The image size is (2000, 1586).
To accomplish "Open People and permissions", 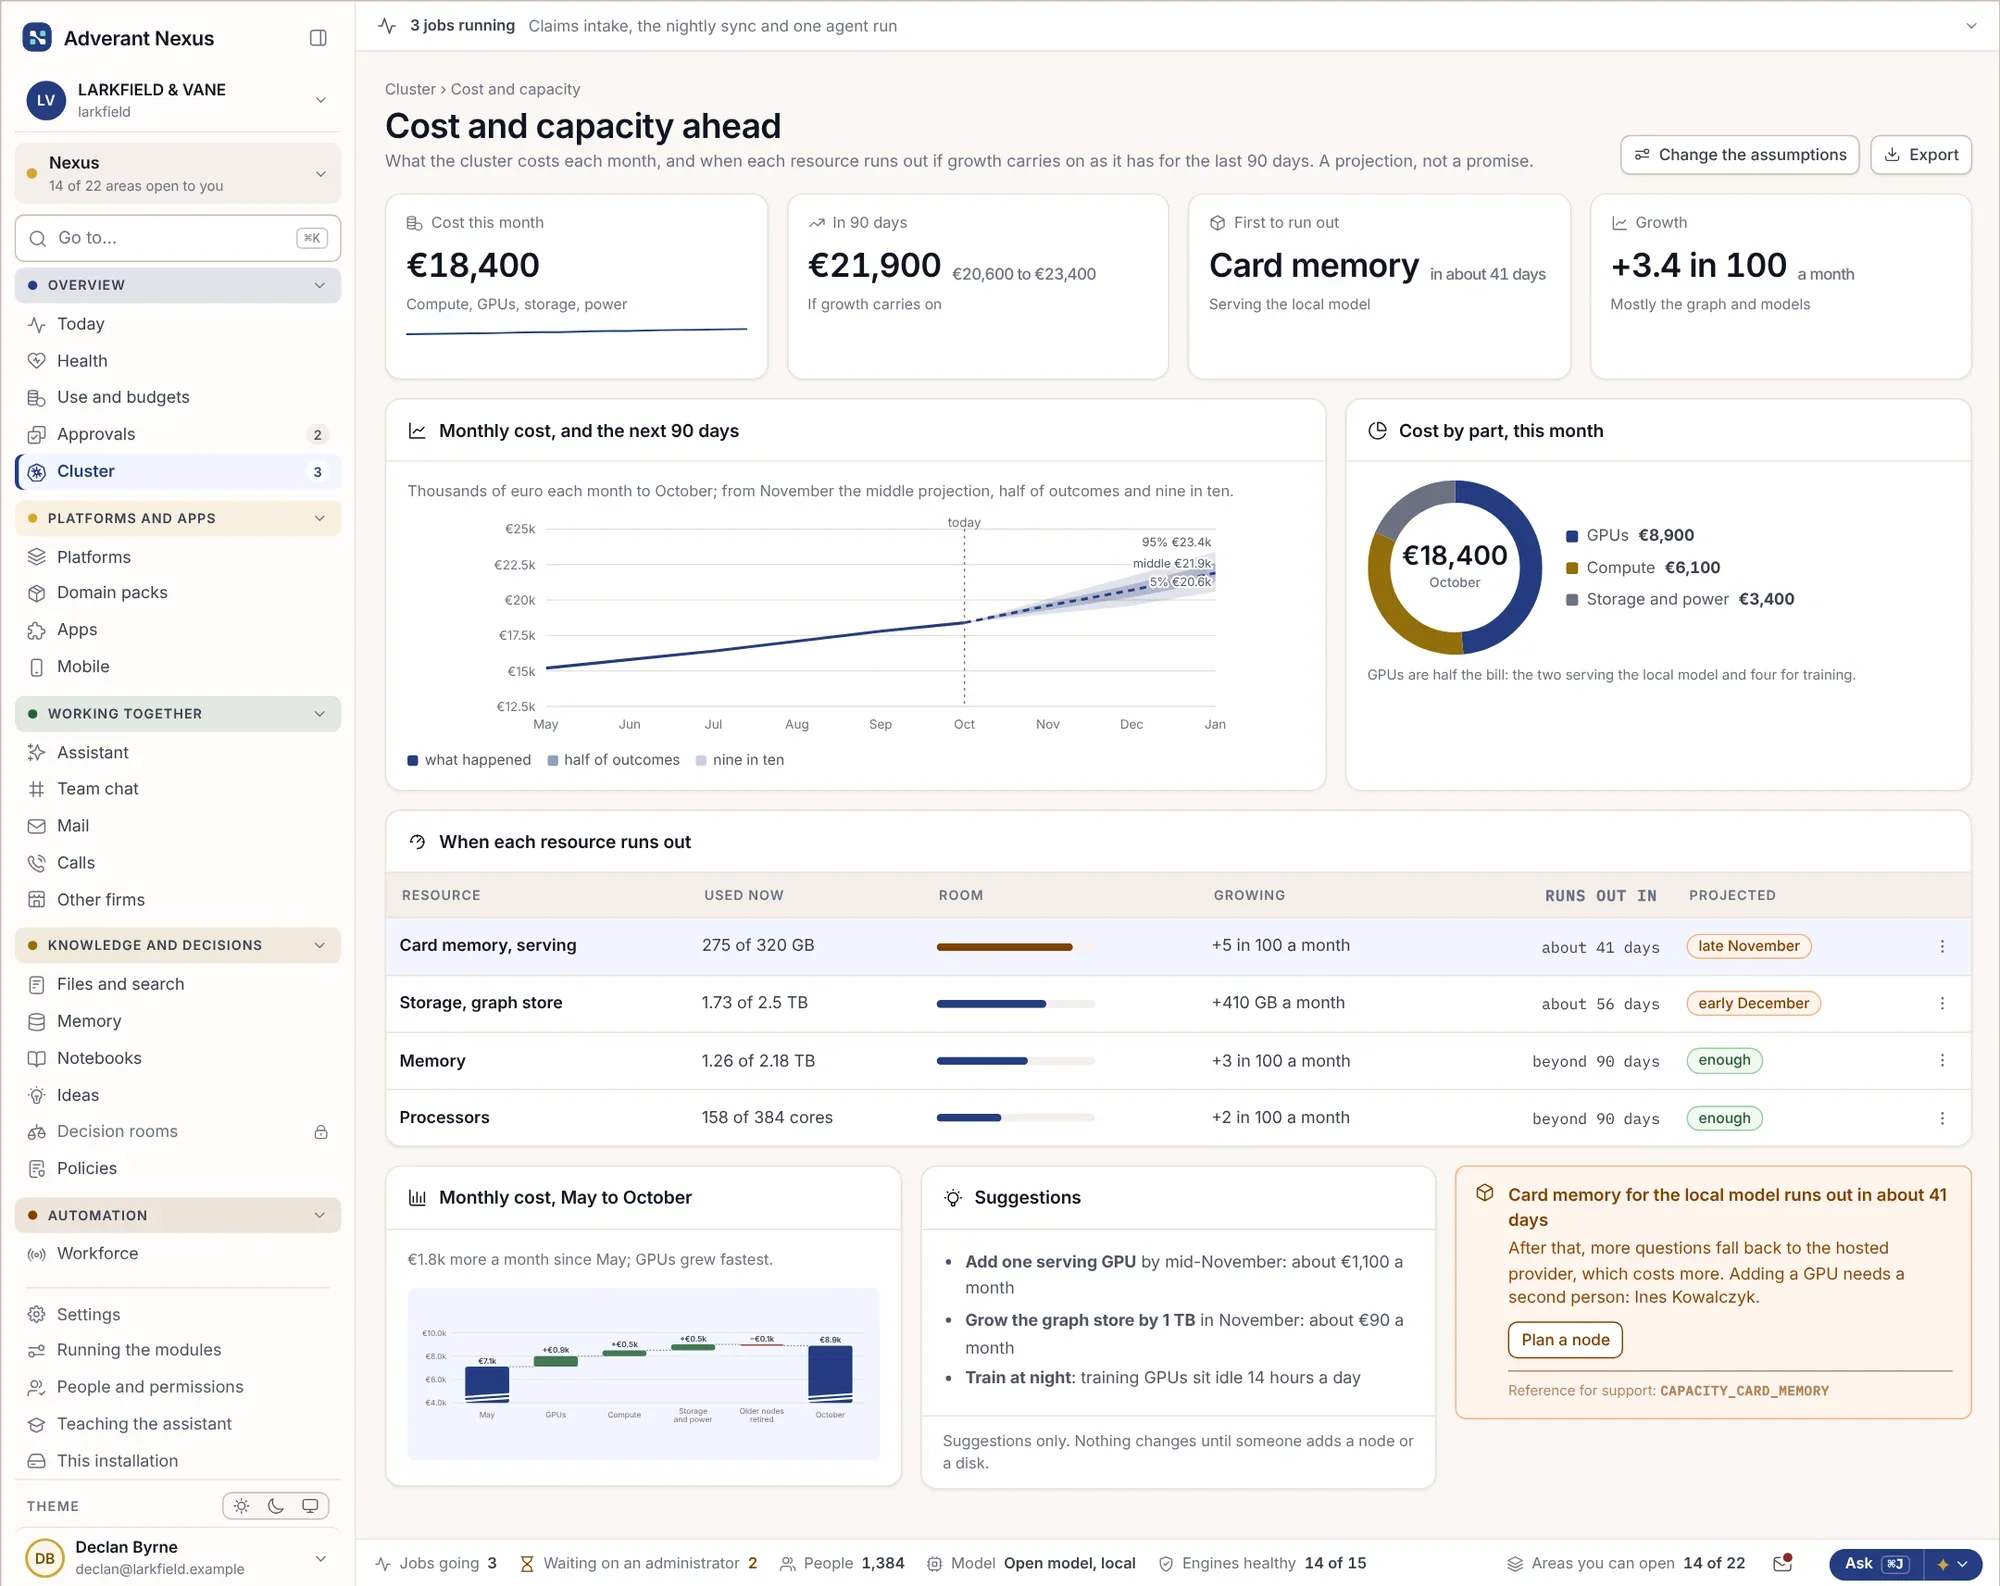I will point(178,1387).
